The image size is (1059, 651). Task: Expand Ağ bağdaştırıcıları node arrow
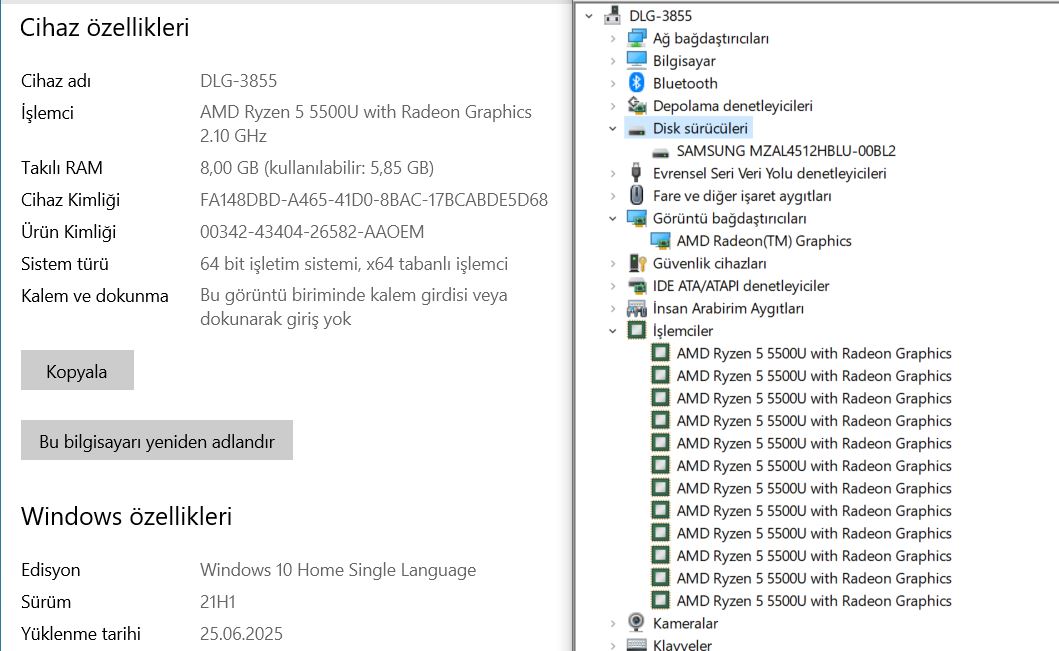[x=613, y=38]
